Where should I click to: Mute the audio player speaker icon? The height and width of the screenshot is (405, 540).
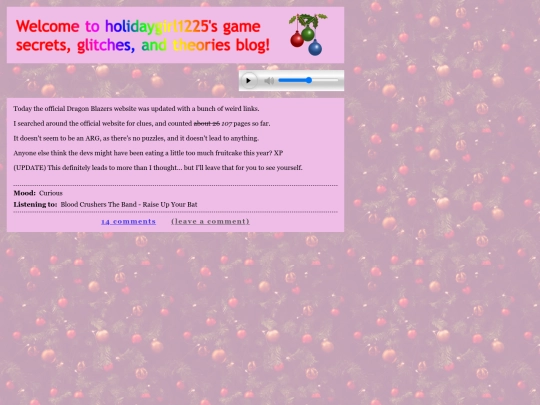[x=269, y=81]
